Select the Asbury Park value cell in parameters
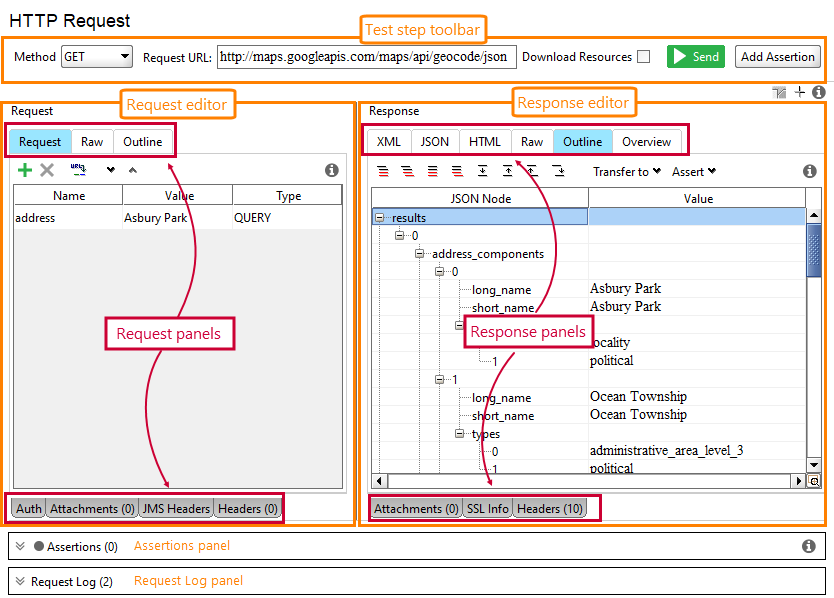 177,218
